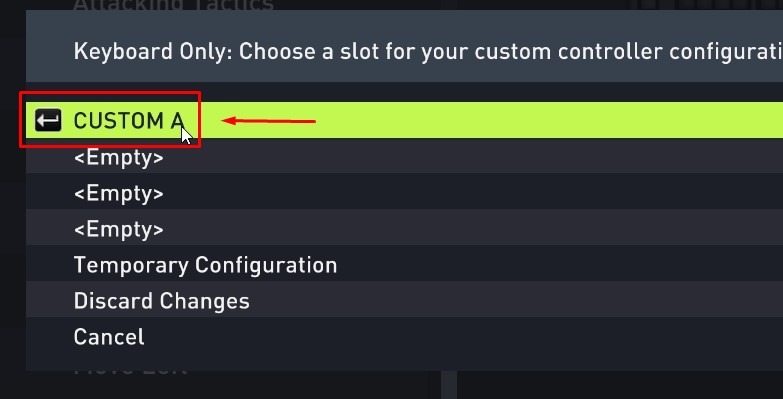This screenshot has width=783, height=399.
Task: Click the dialog title bar reading Choose a slot
Action: pos(404,46)
